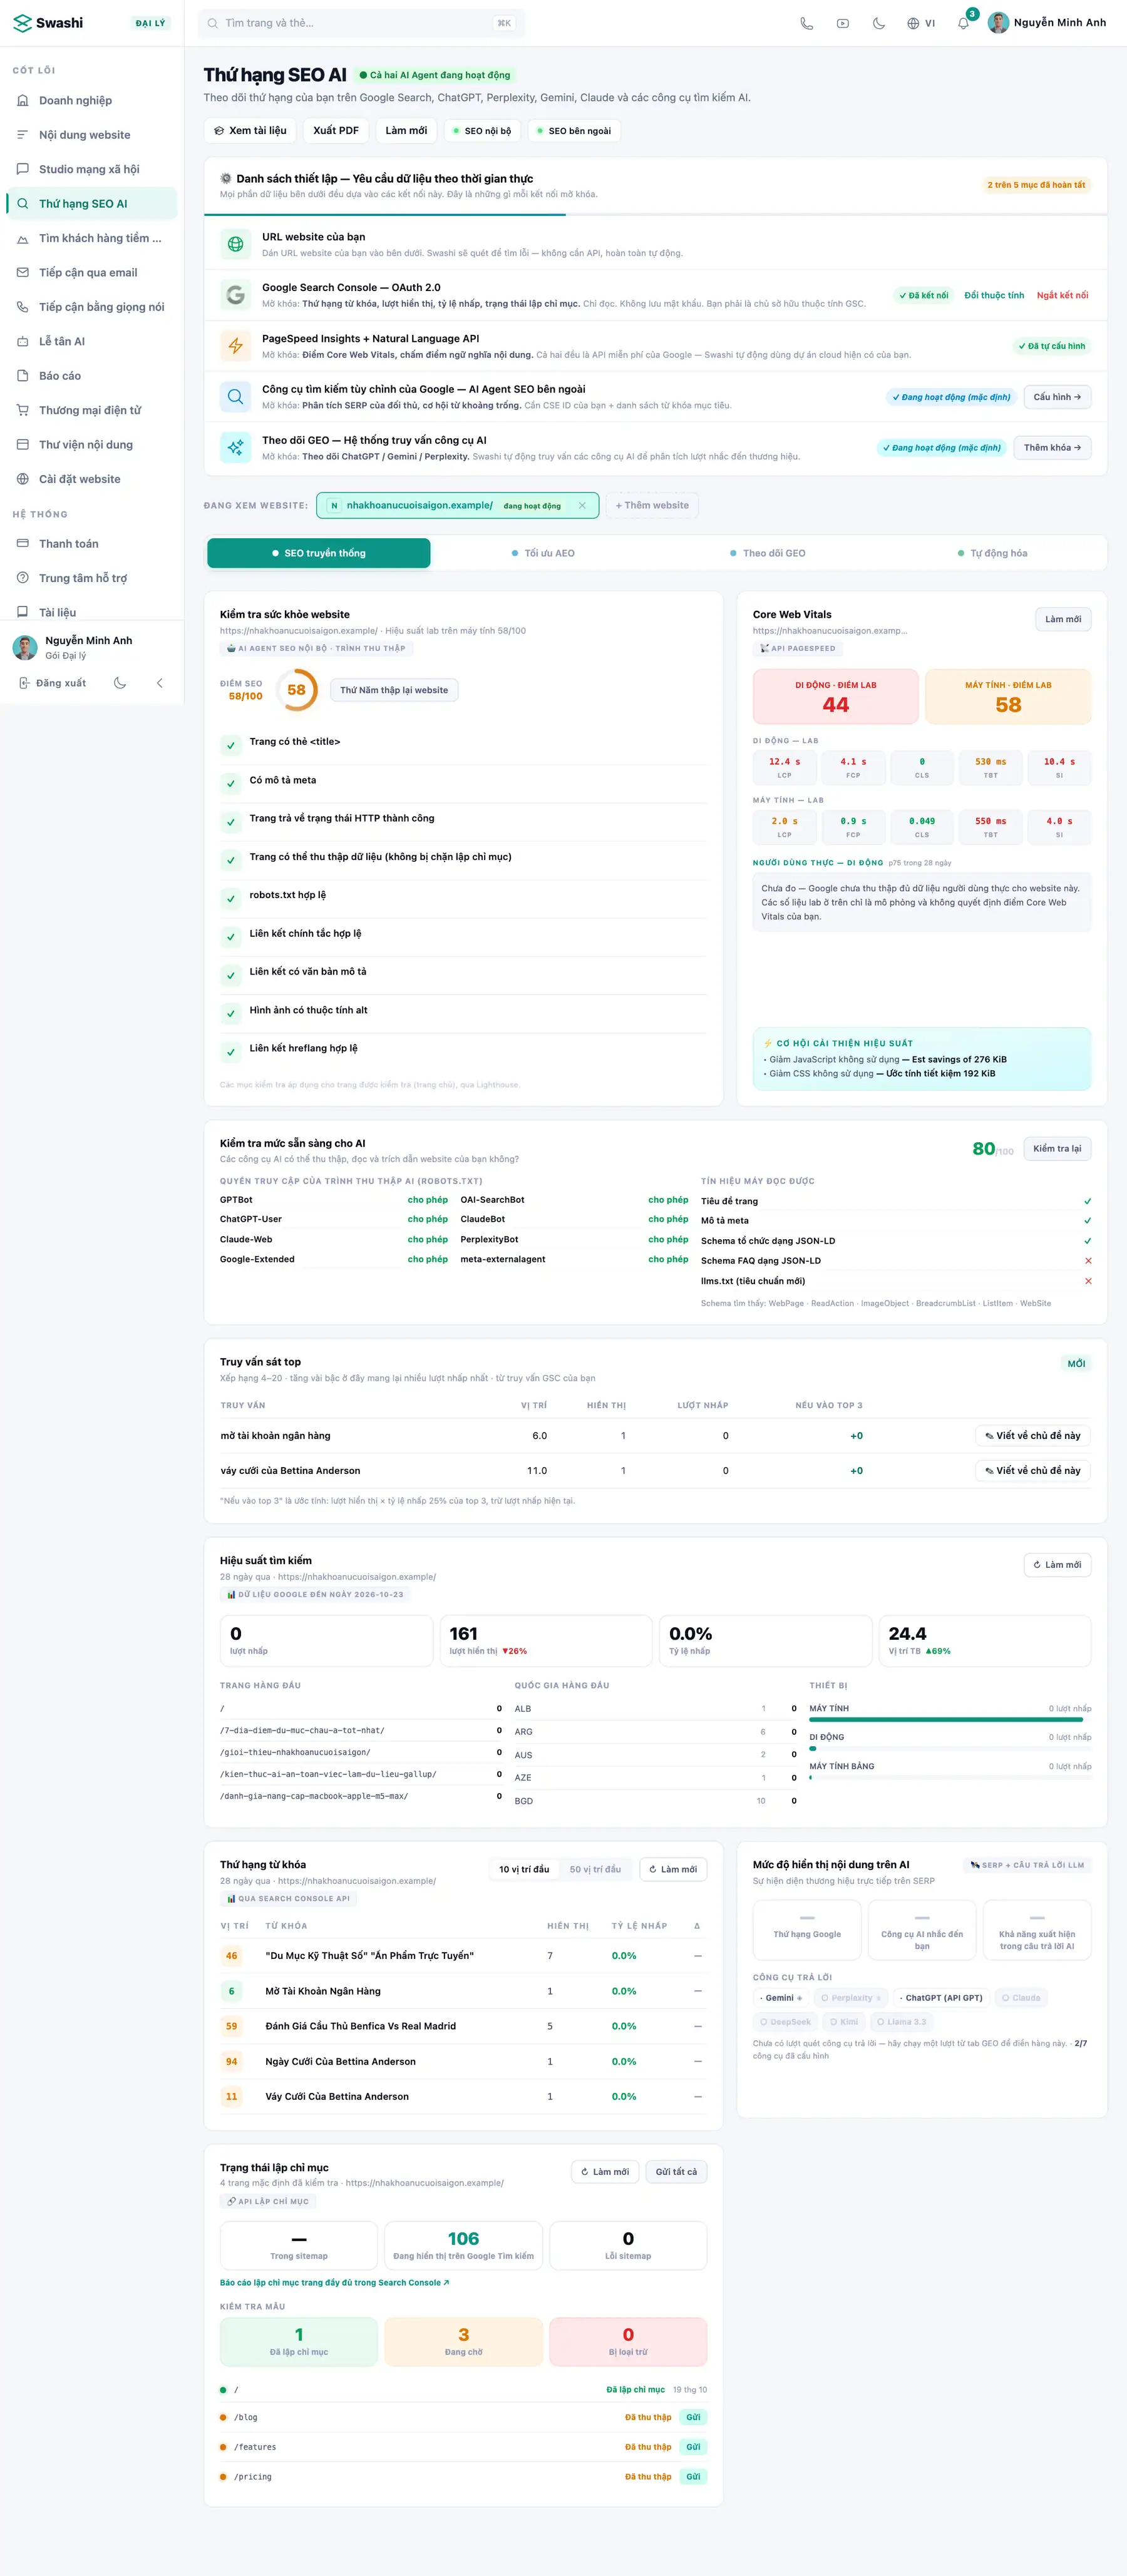Click the moon icon in the top header
Screen dimensions: 1127x2576
click(879, 23)
